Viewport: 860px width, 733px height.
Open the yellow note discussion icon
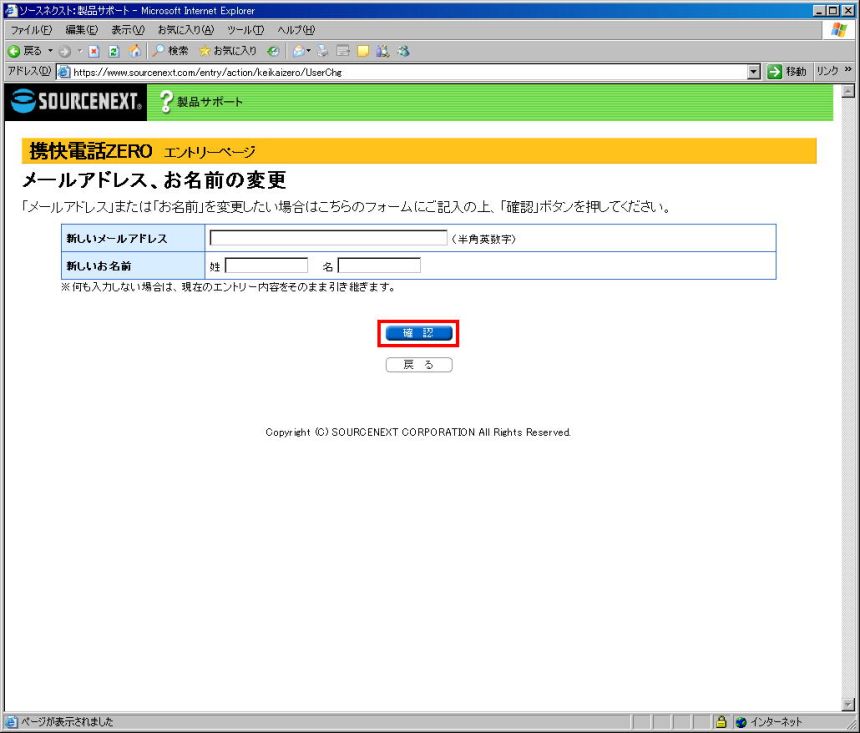click(x=363, y=52)
